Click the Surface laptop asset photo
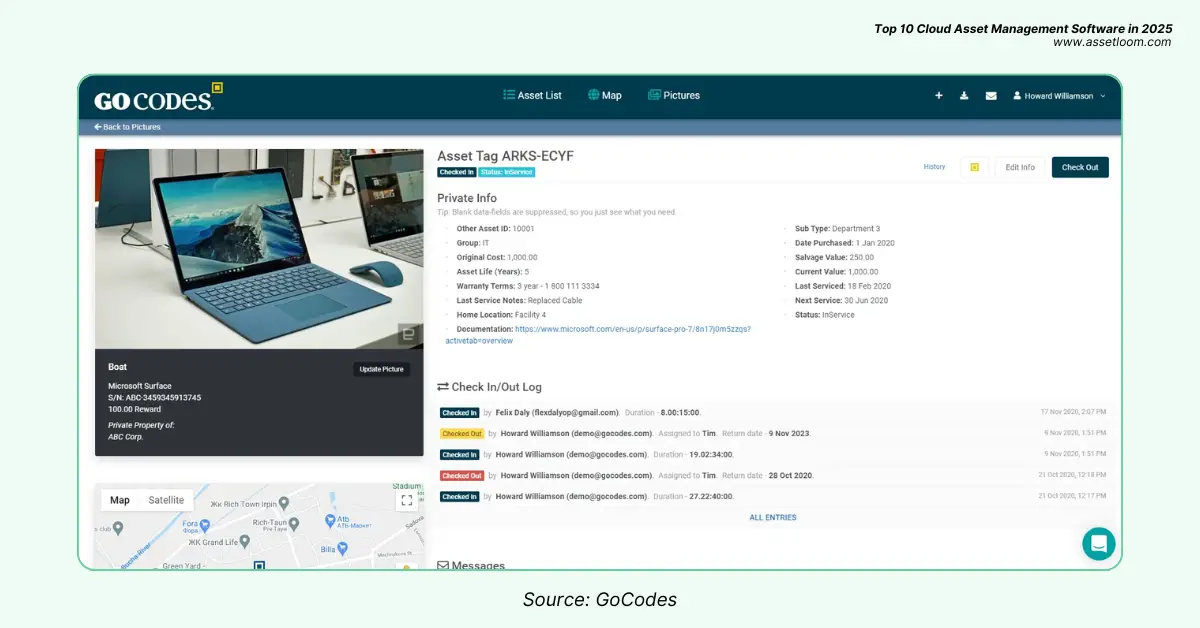 click(259, 248)
